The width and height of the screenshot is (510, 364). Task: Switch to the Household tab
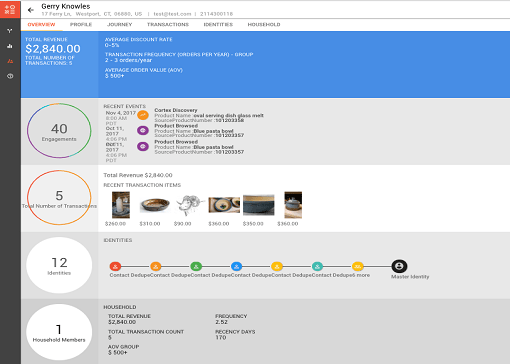[264, 24]
